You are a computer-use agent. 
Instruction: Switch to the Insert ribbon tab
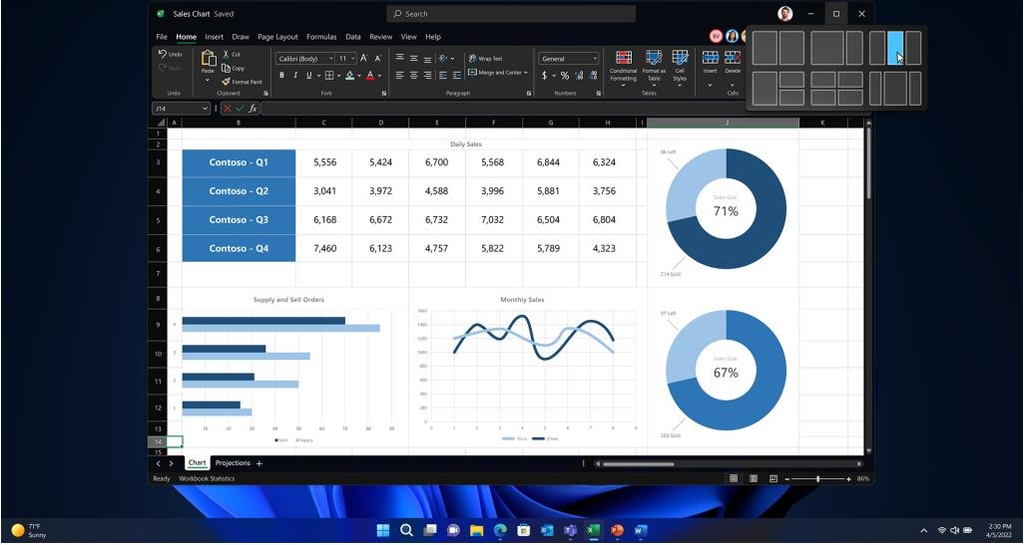[214, 37]
